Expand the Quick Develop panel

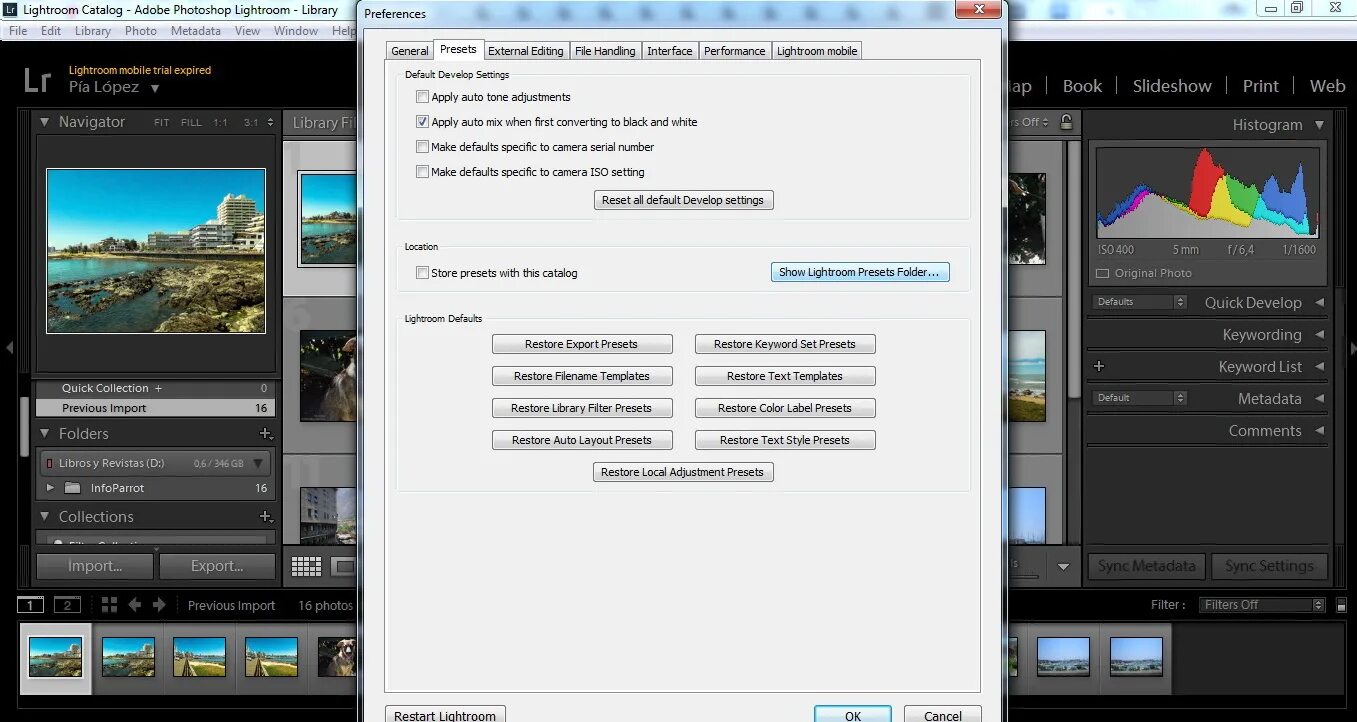point(1319,303)
